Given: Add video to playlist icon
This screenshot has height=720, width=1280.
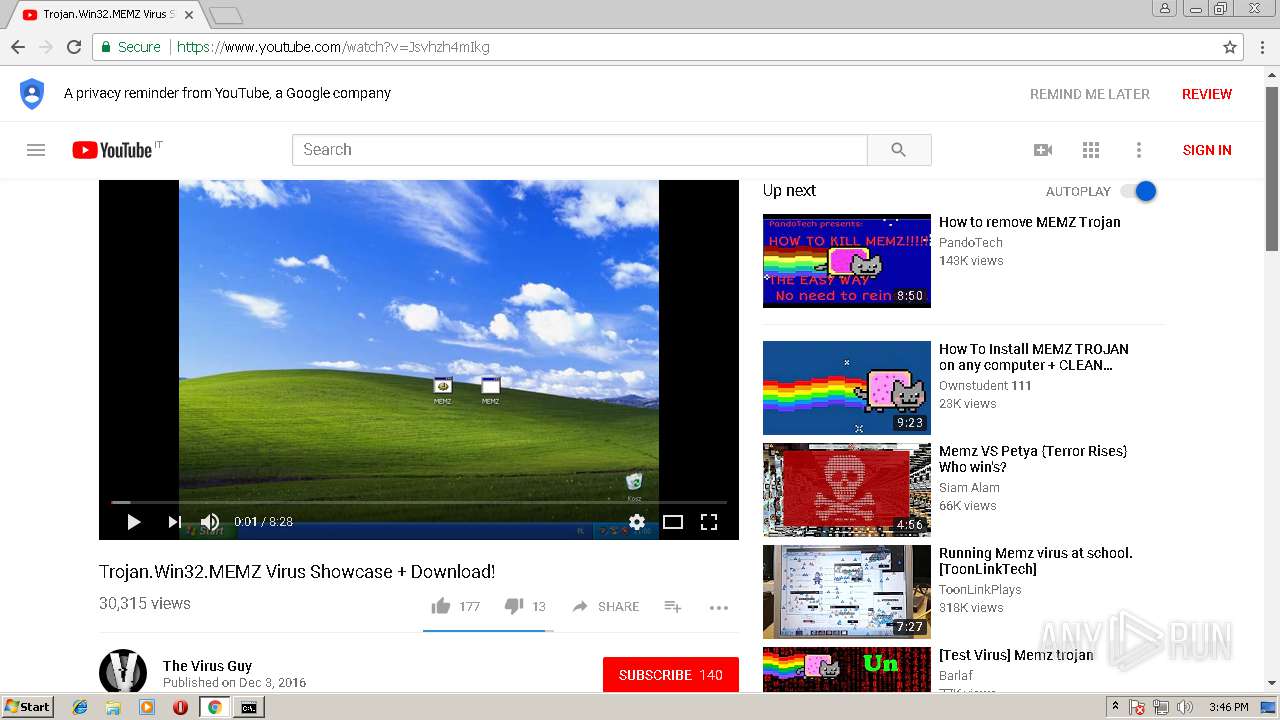Looking at the screenshot, I should (673, 606).
